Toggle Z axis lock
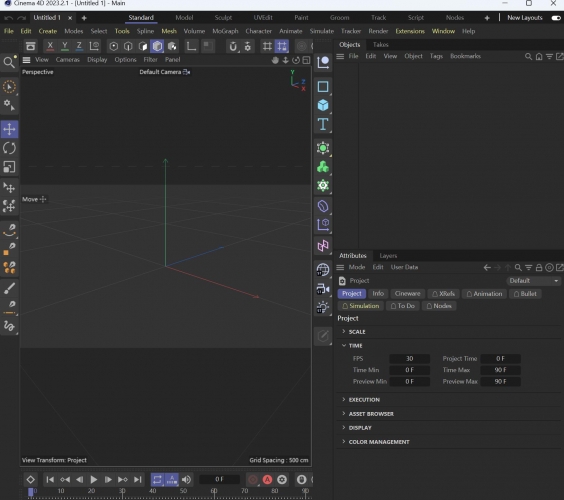564x500 pixels. (x=79, y=46)
